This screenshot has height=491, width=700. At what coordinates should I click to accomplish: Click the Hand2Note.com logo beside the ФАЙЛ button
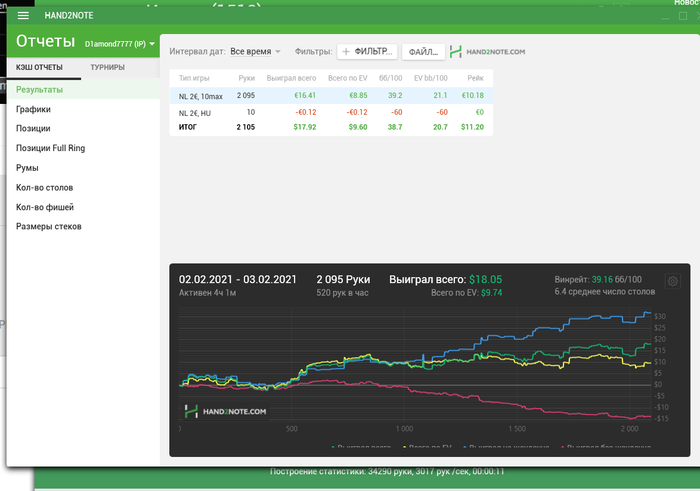487,51
